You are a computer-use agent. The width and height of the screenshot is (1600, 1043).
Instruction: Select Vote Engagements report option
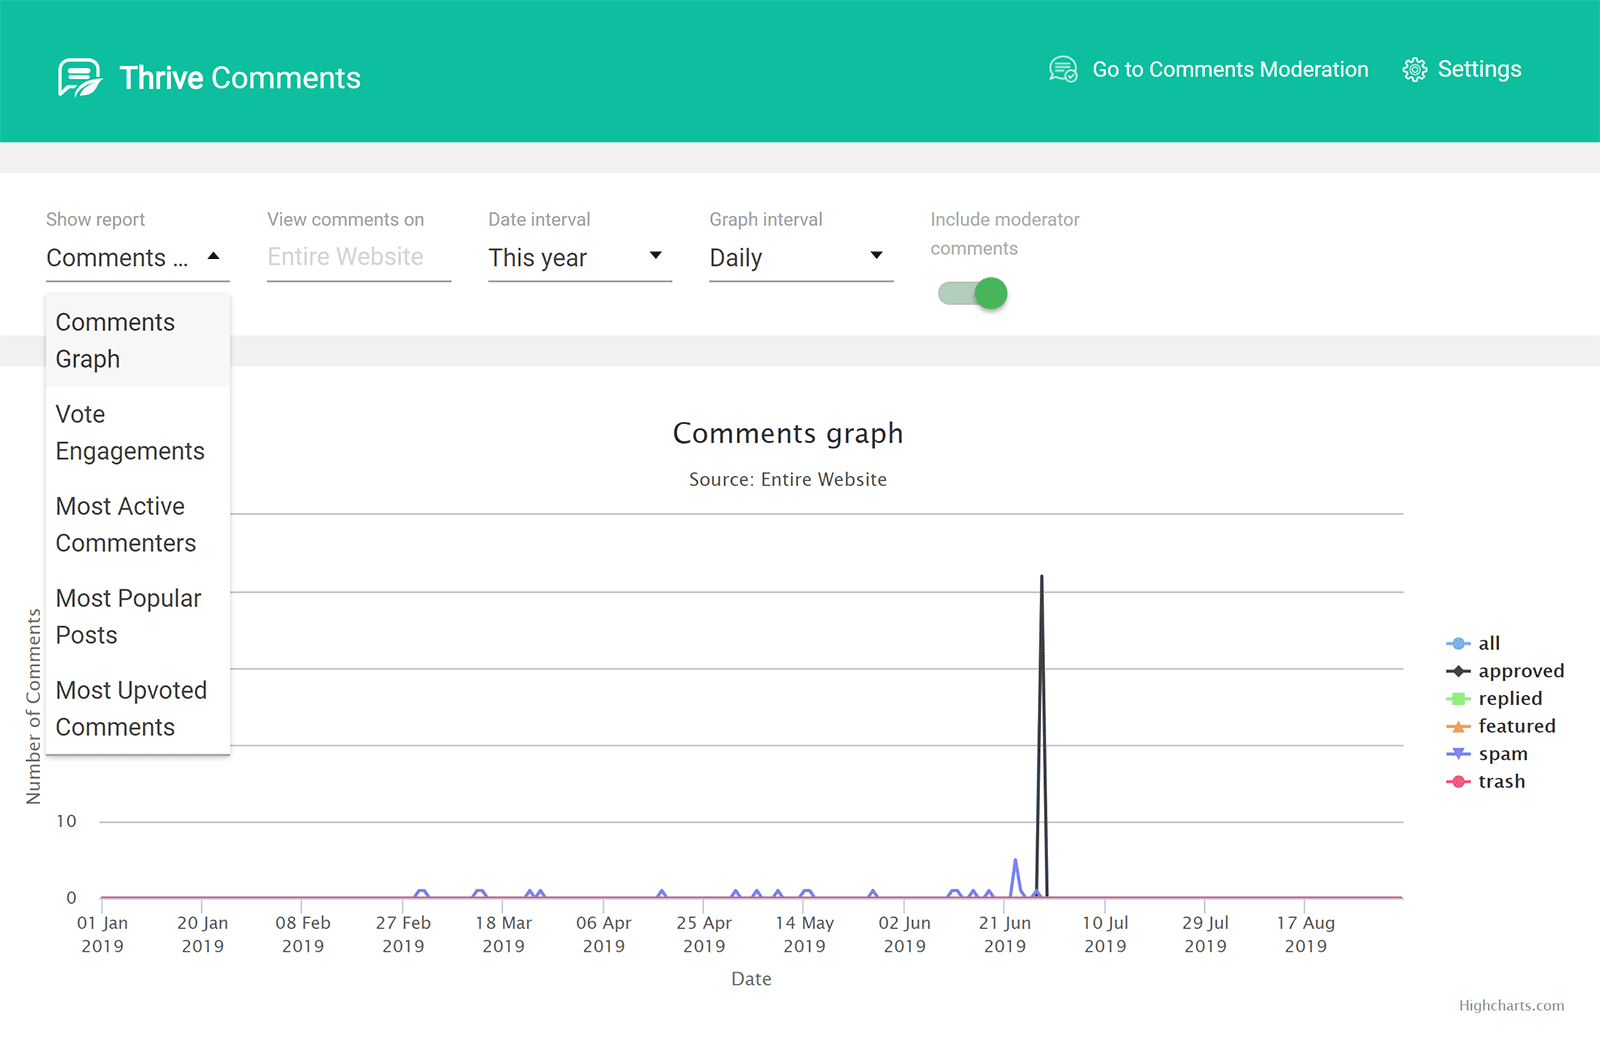coord(138,432)
